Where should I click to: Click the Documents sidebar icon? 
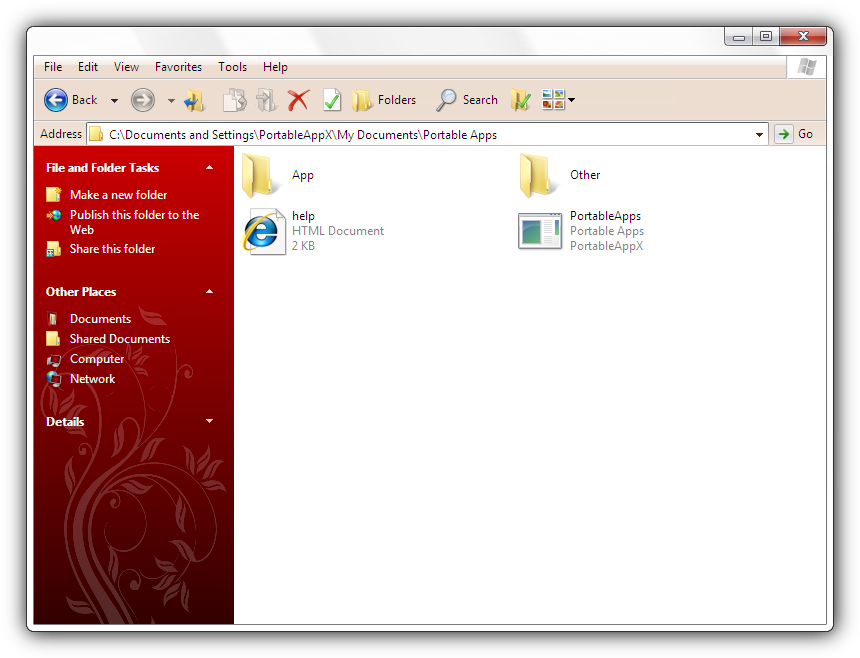pos(53,319)
